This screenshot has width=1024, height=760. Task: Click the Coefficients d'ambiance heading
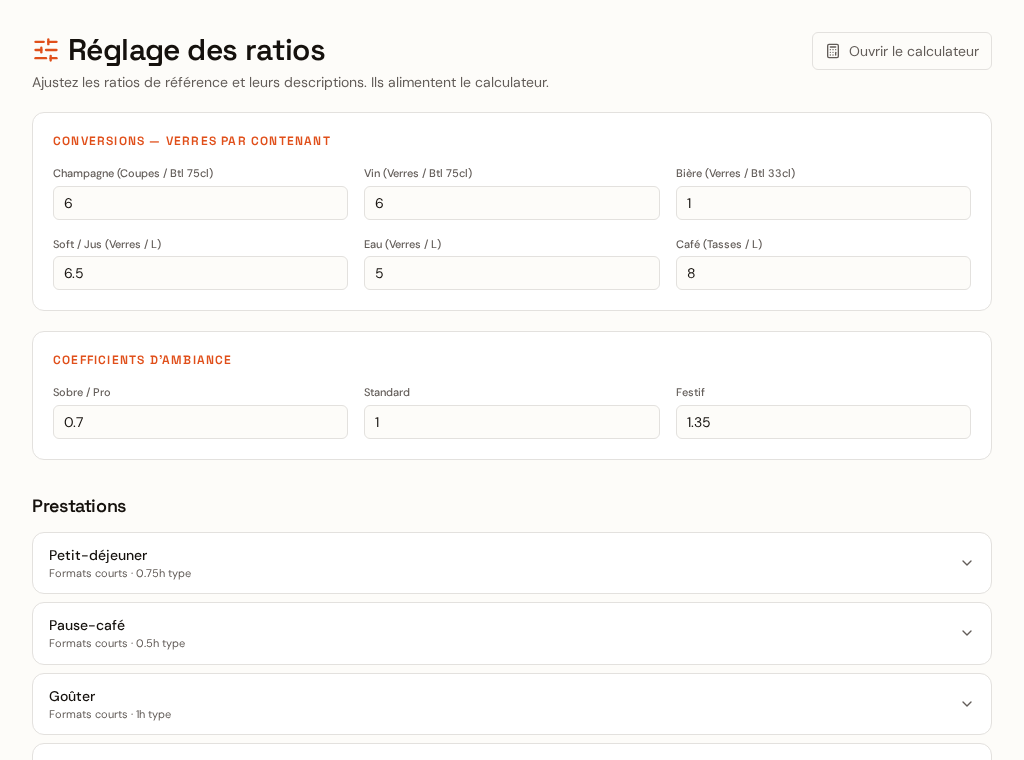pyautogui.click(x=142, y=360)
